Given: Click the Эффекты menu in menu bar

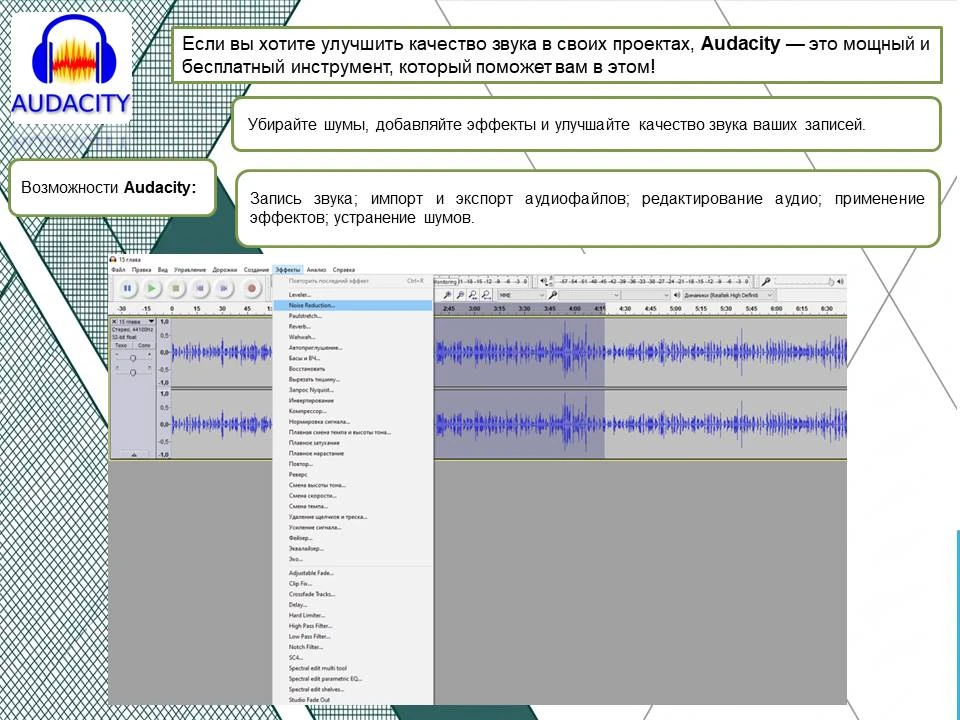Looking at the screenshot, I should [288, 269].
